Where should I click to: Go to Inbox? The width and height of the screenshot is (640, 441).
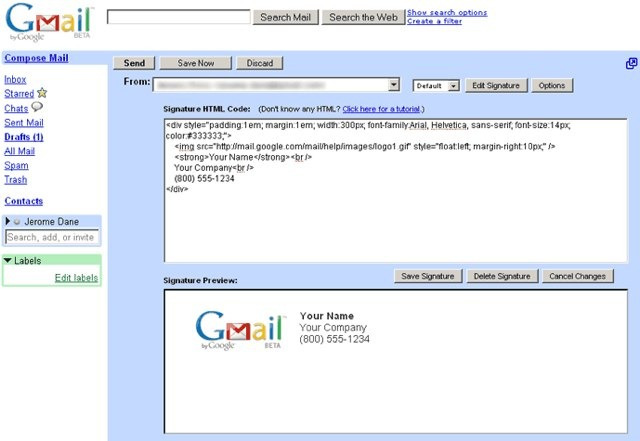click(15, 80)
